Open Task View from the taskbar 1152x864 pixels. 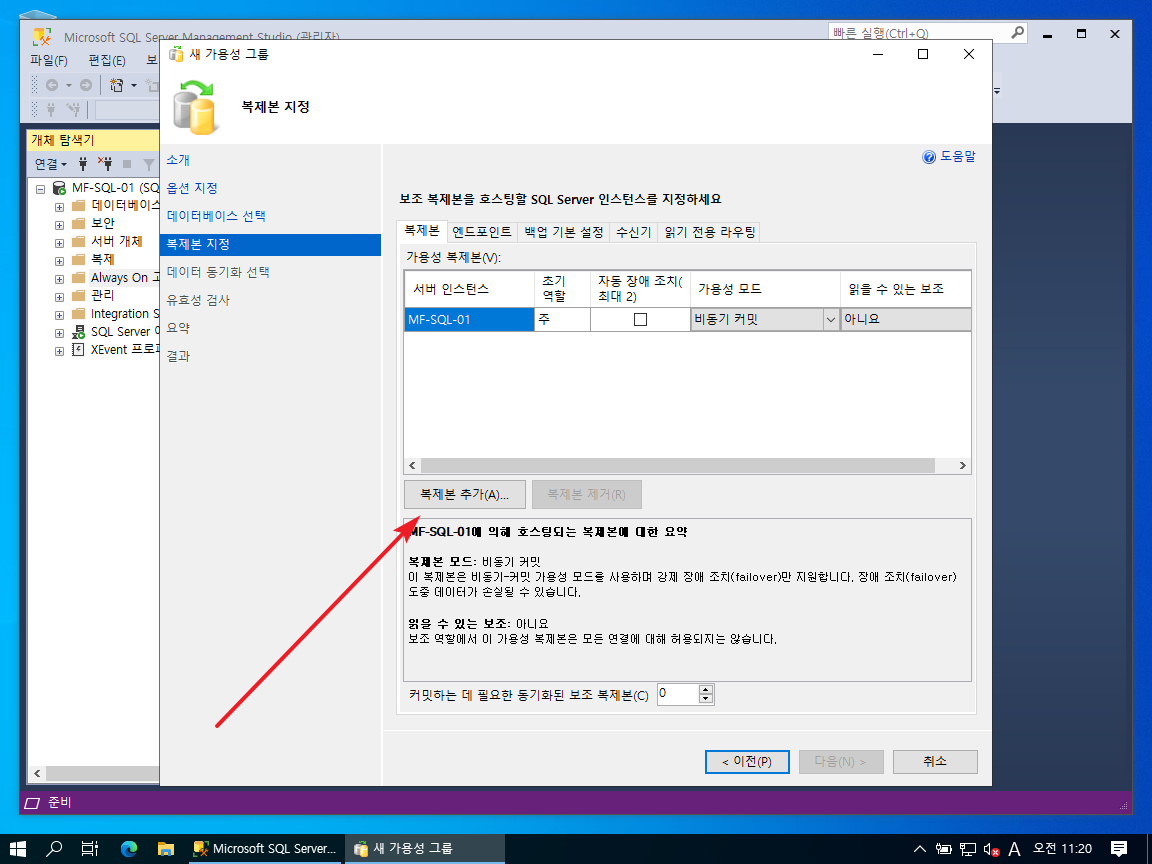coord(90,849)
